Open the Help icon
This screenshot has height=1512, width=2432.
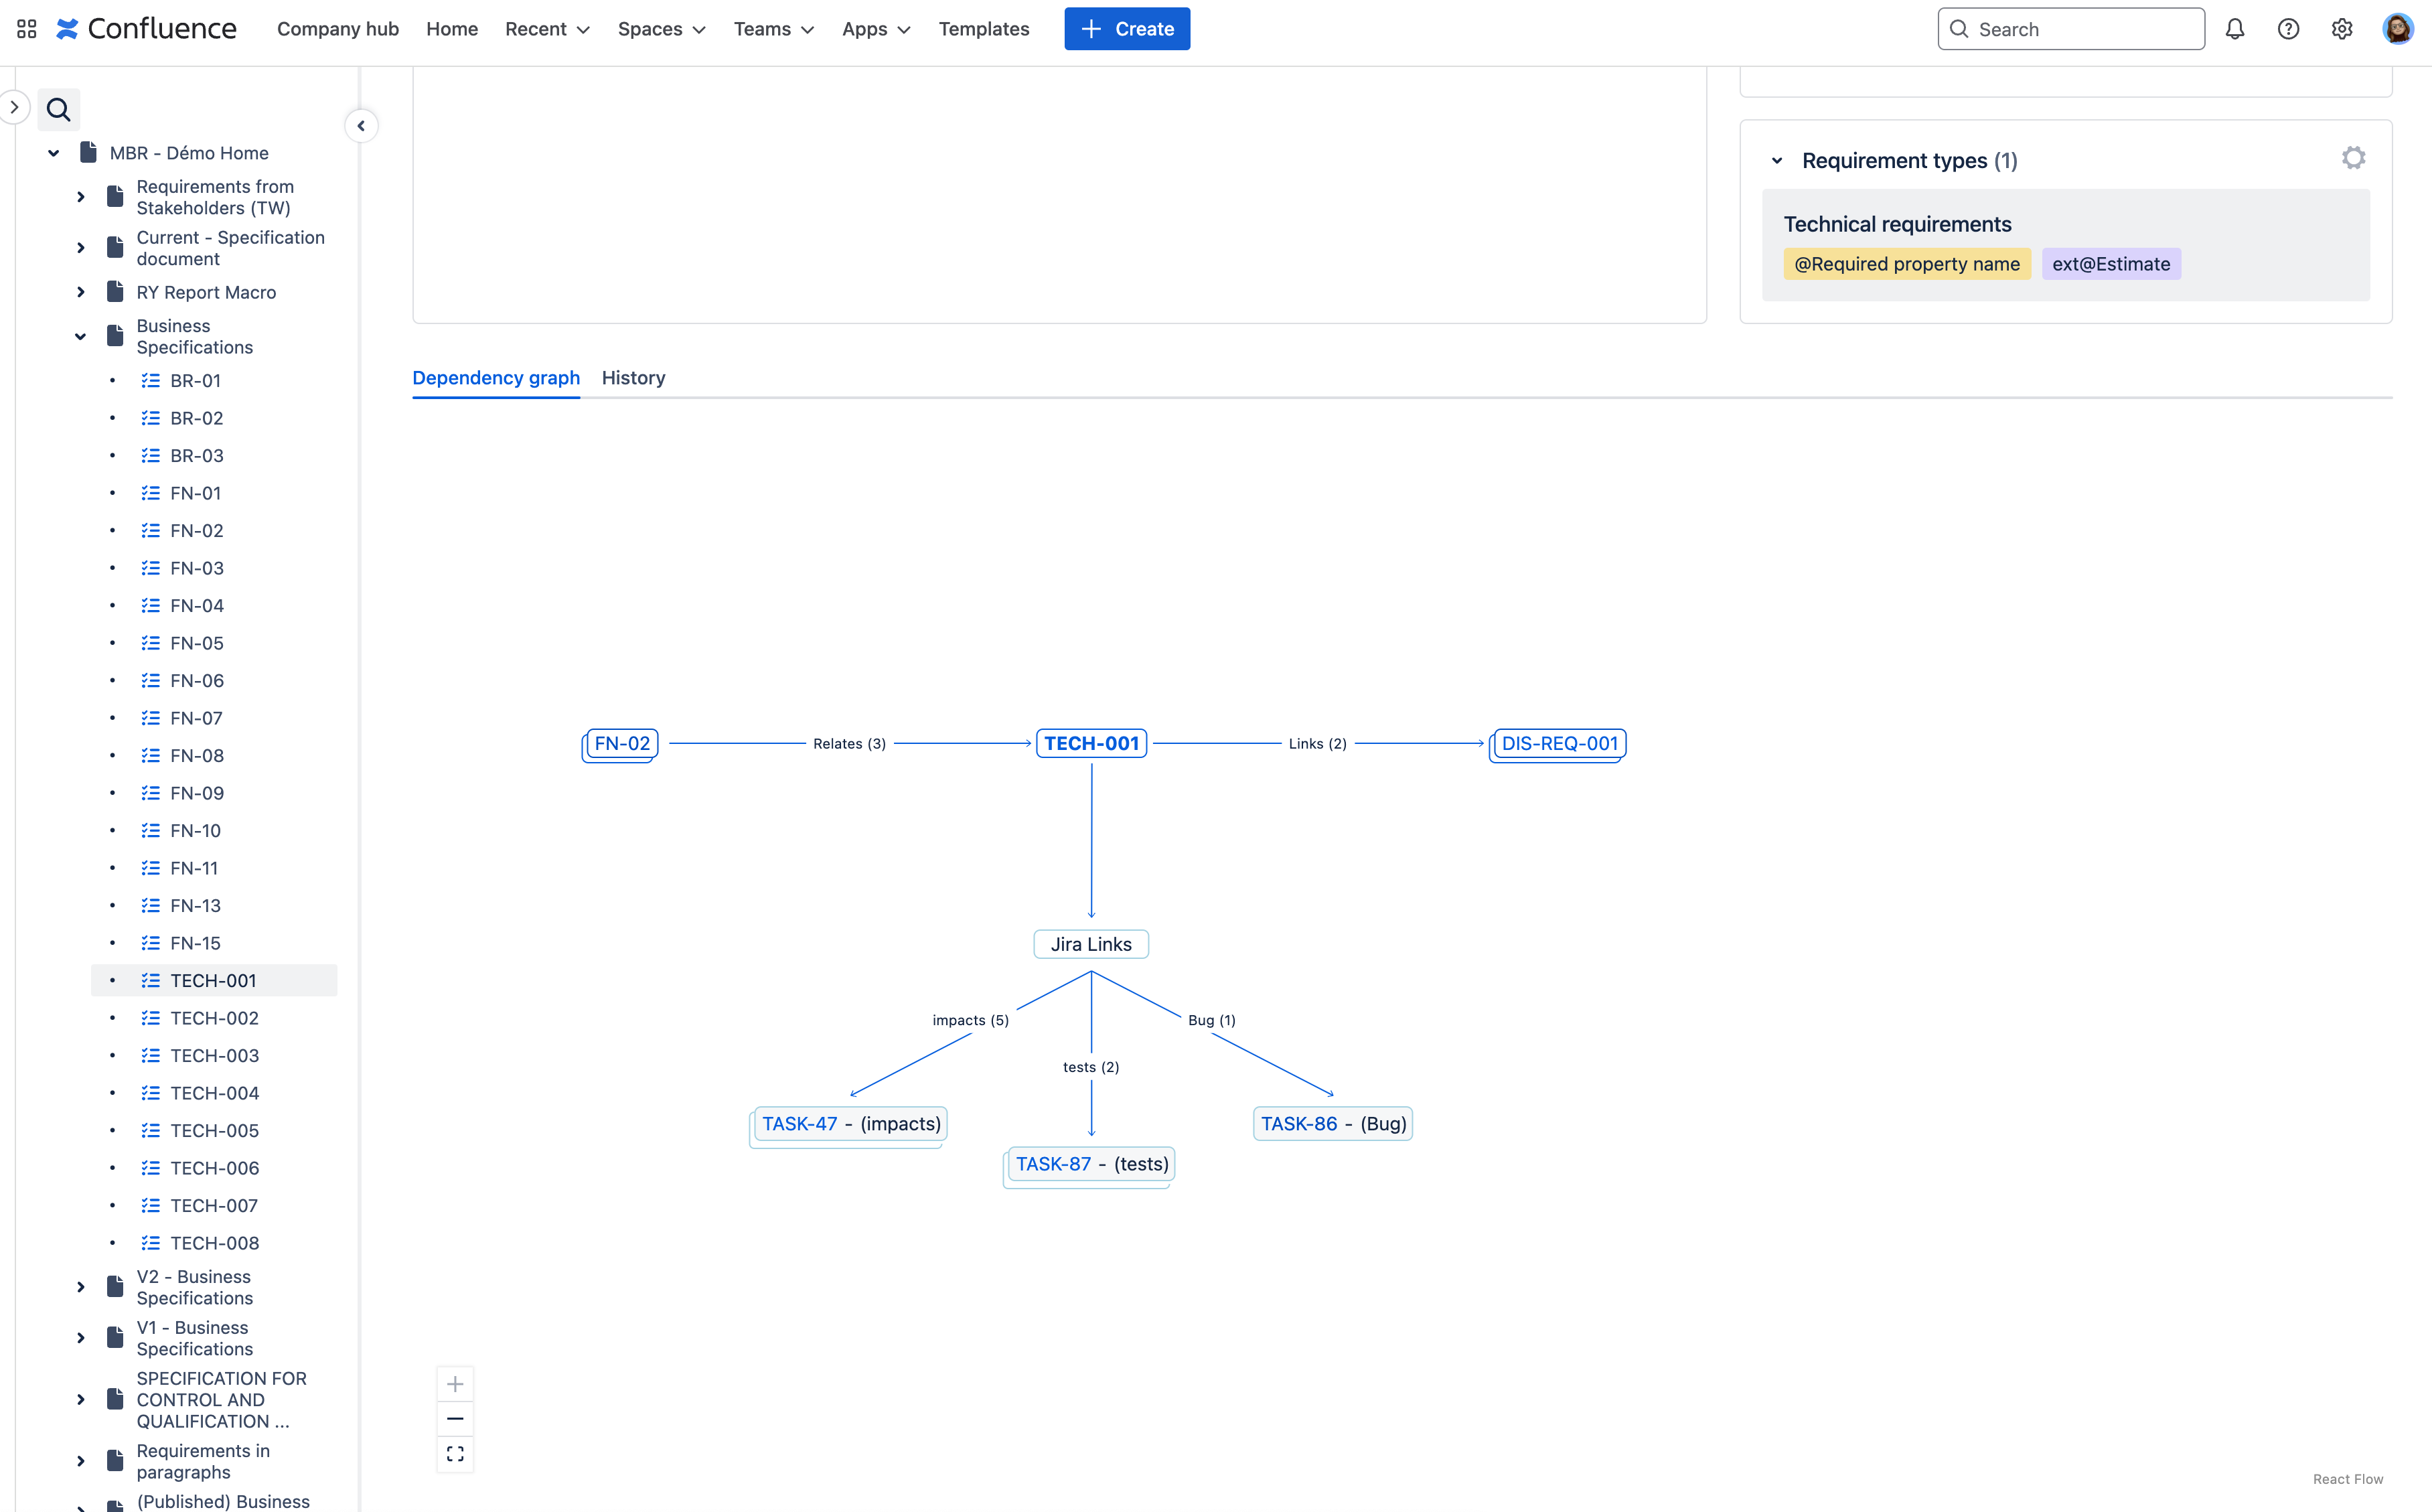(2288, 28)
